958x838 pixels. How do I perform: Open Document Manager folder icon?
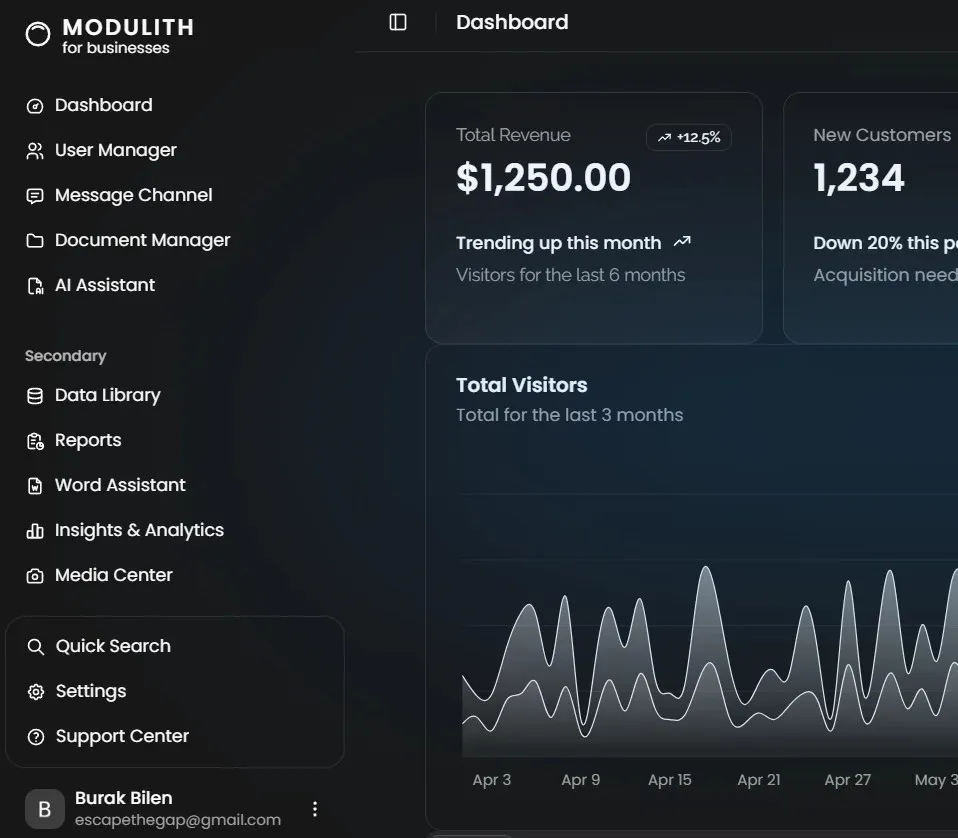[35, 240]
